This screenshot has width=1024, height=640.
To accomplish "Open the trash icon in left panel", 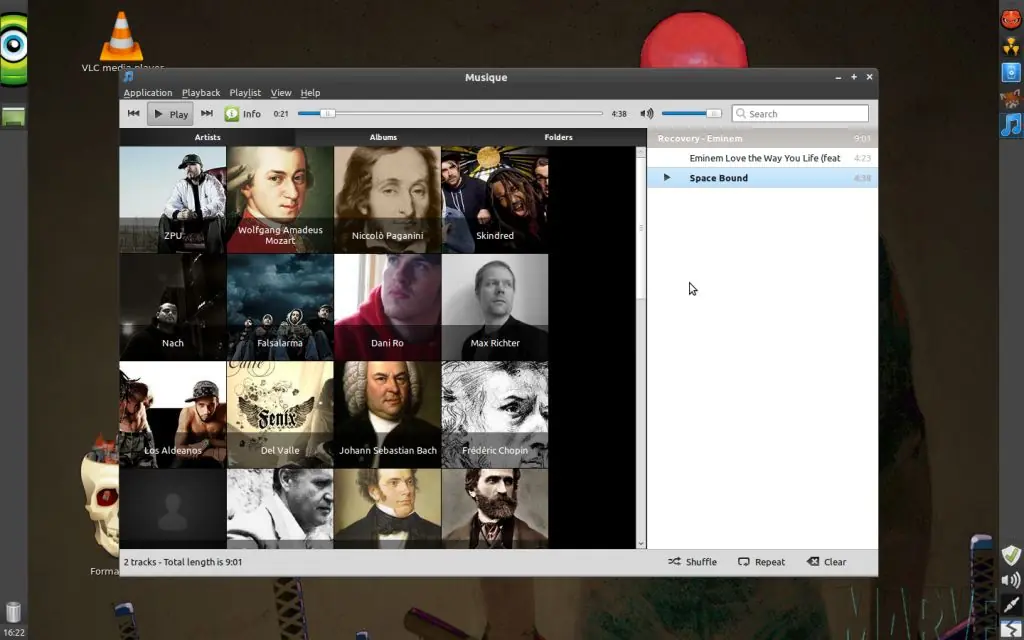I will 14,612.
